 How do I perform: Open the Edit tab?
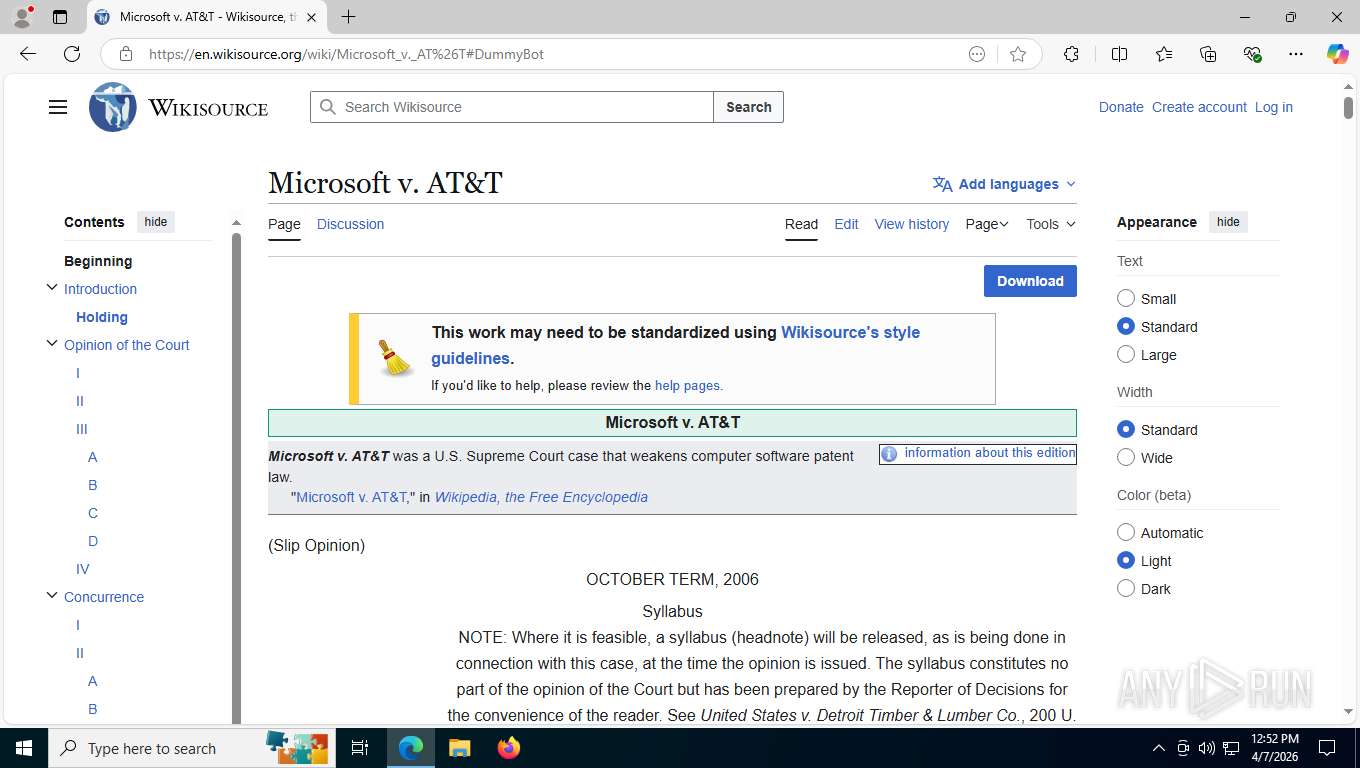coord(846,224)
